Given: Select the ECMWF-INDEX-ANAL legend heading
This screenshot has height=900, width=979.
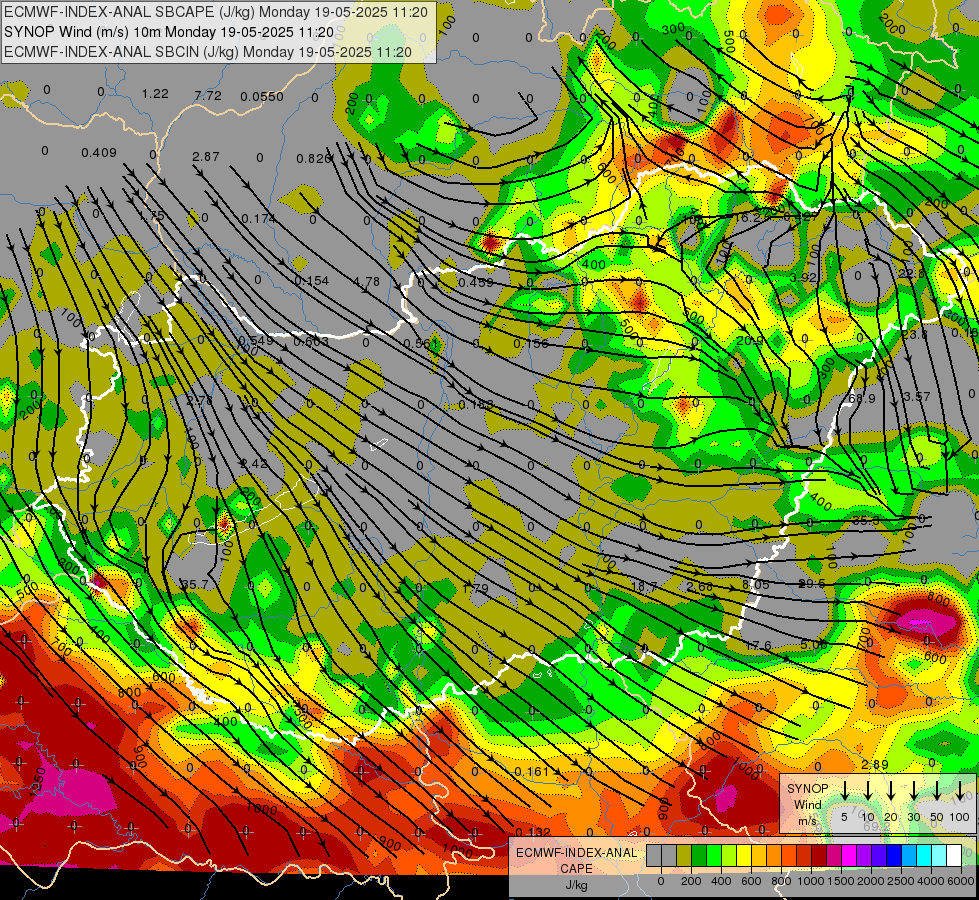Looking at the screenshot, I should 576,853.
